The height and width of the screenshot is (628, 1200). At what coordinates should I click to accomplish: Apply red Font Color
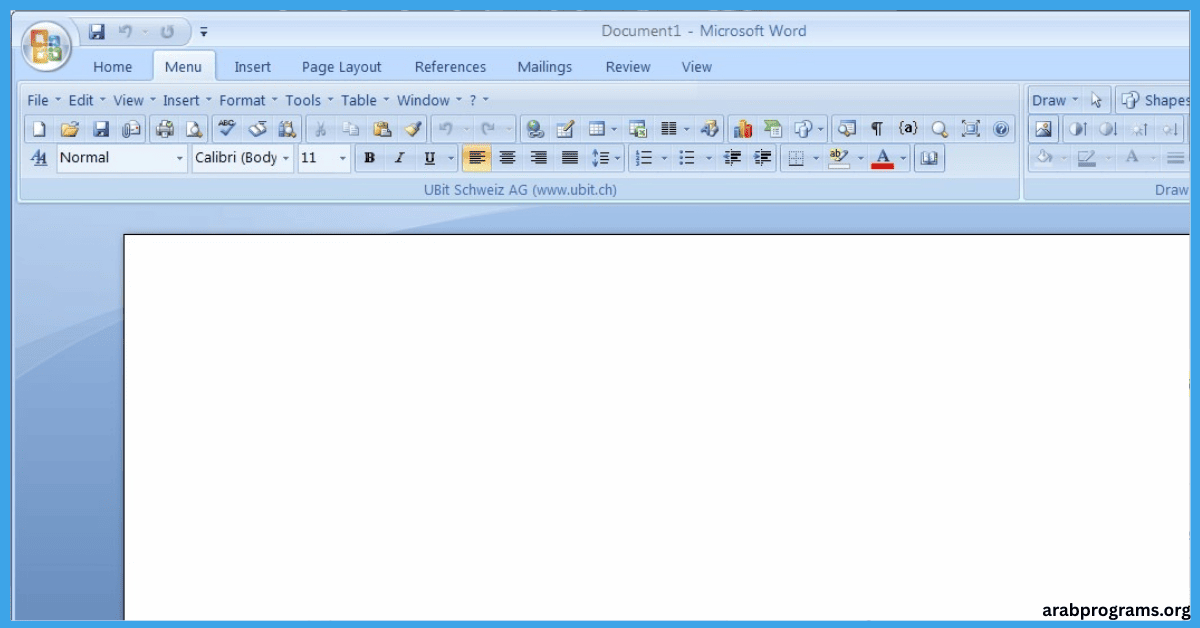point(882,158)
